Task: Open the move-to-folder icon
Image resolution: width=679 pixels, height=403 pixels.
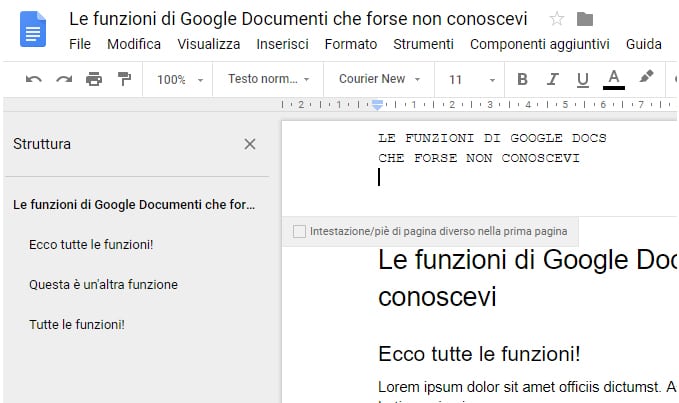Action: click(x=585, y=19)
